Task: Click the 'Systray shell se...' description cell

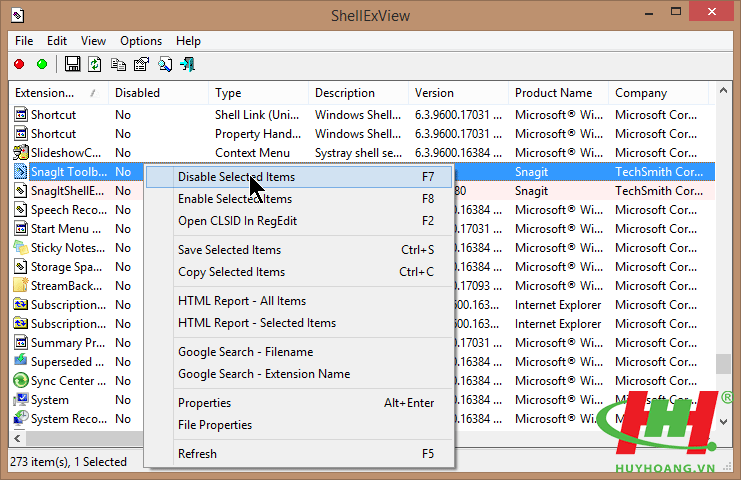Action: [x=359, y=153]
